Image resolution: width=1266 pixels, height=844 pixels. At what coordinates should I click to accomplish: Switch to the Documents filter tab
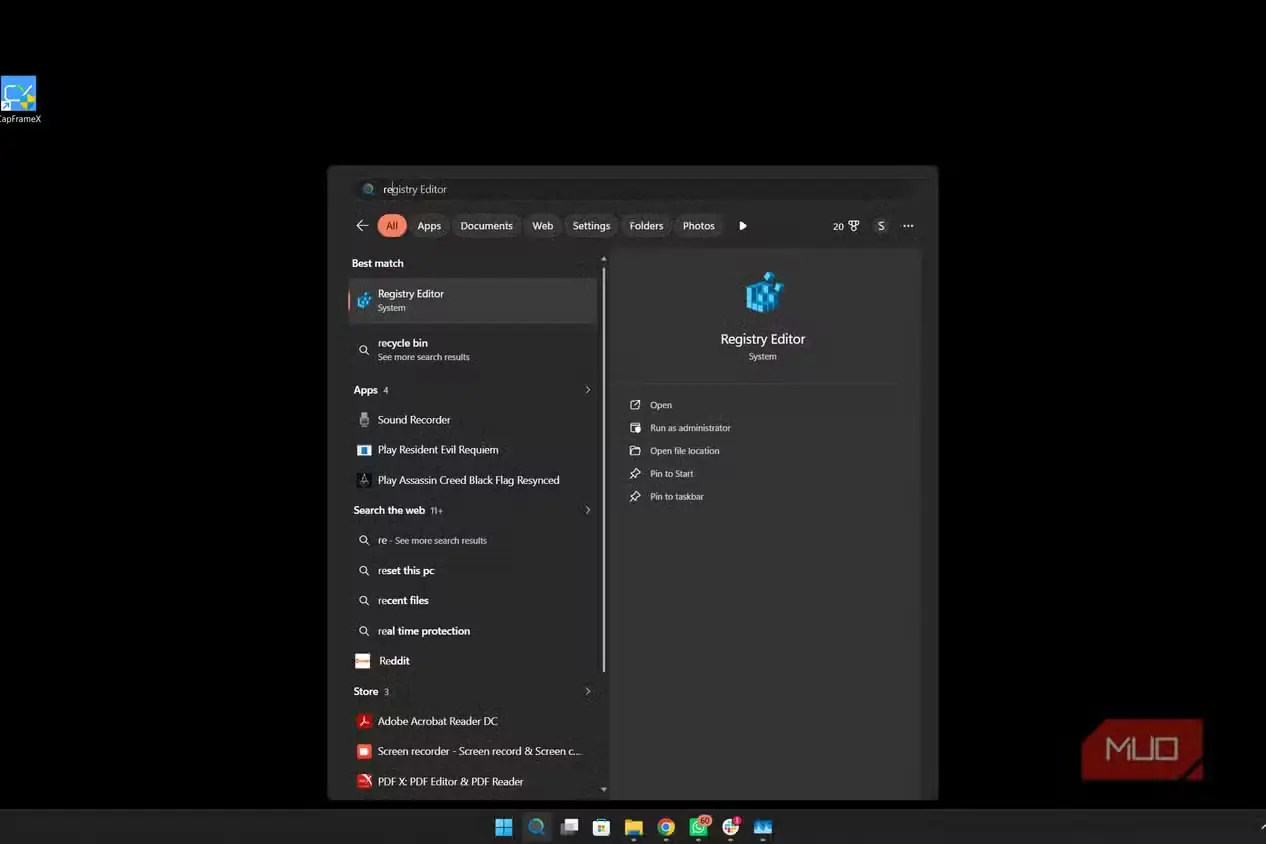[486, 226]
